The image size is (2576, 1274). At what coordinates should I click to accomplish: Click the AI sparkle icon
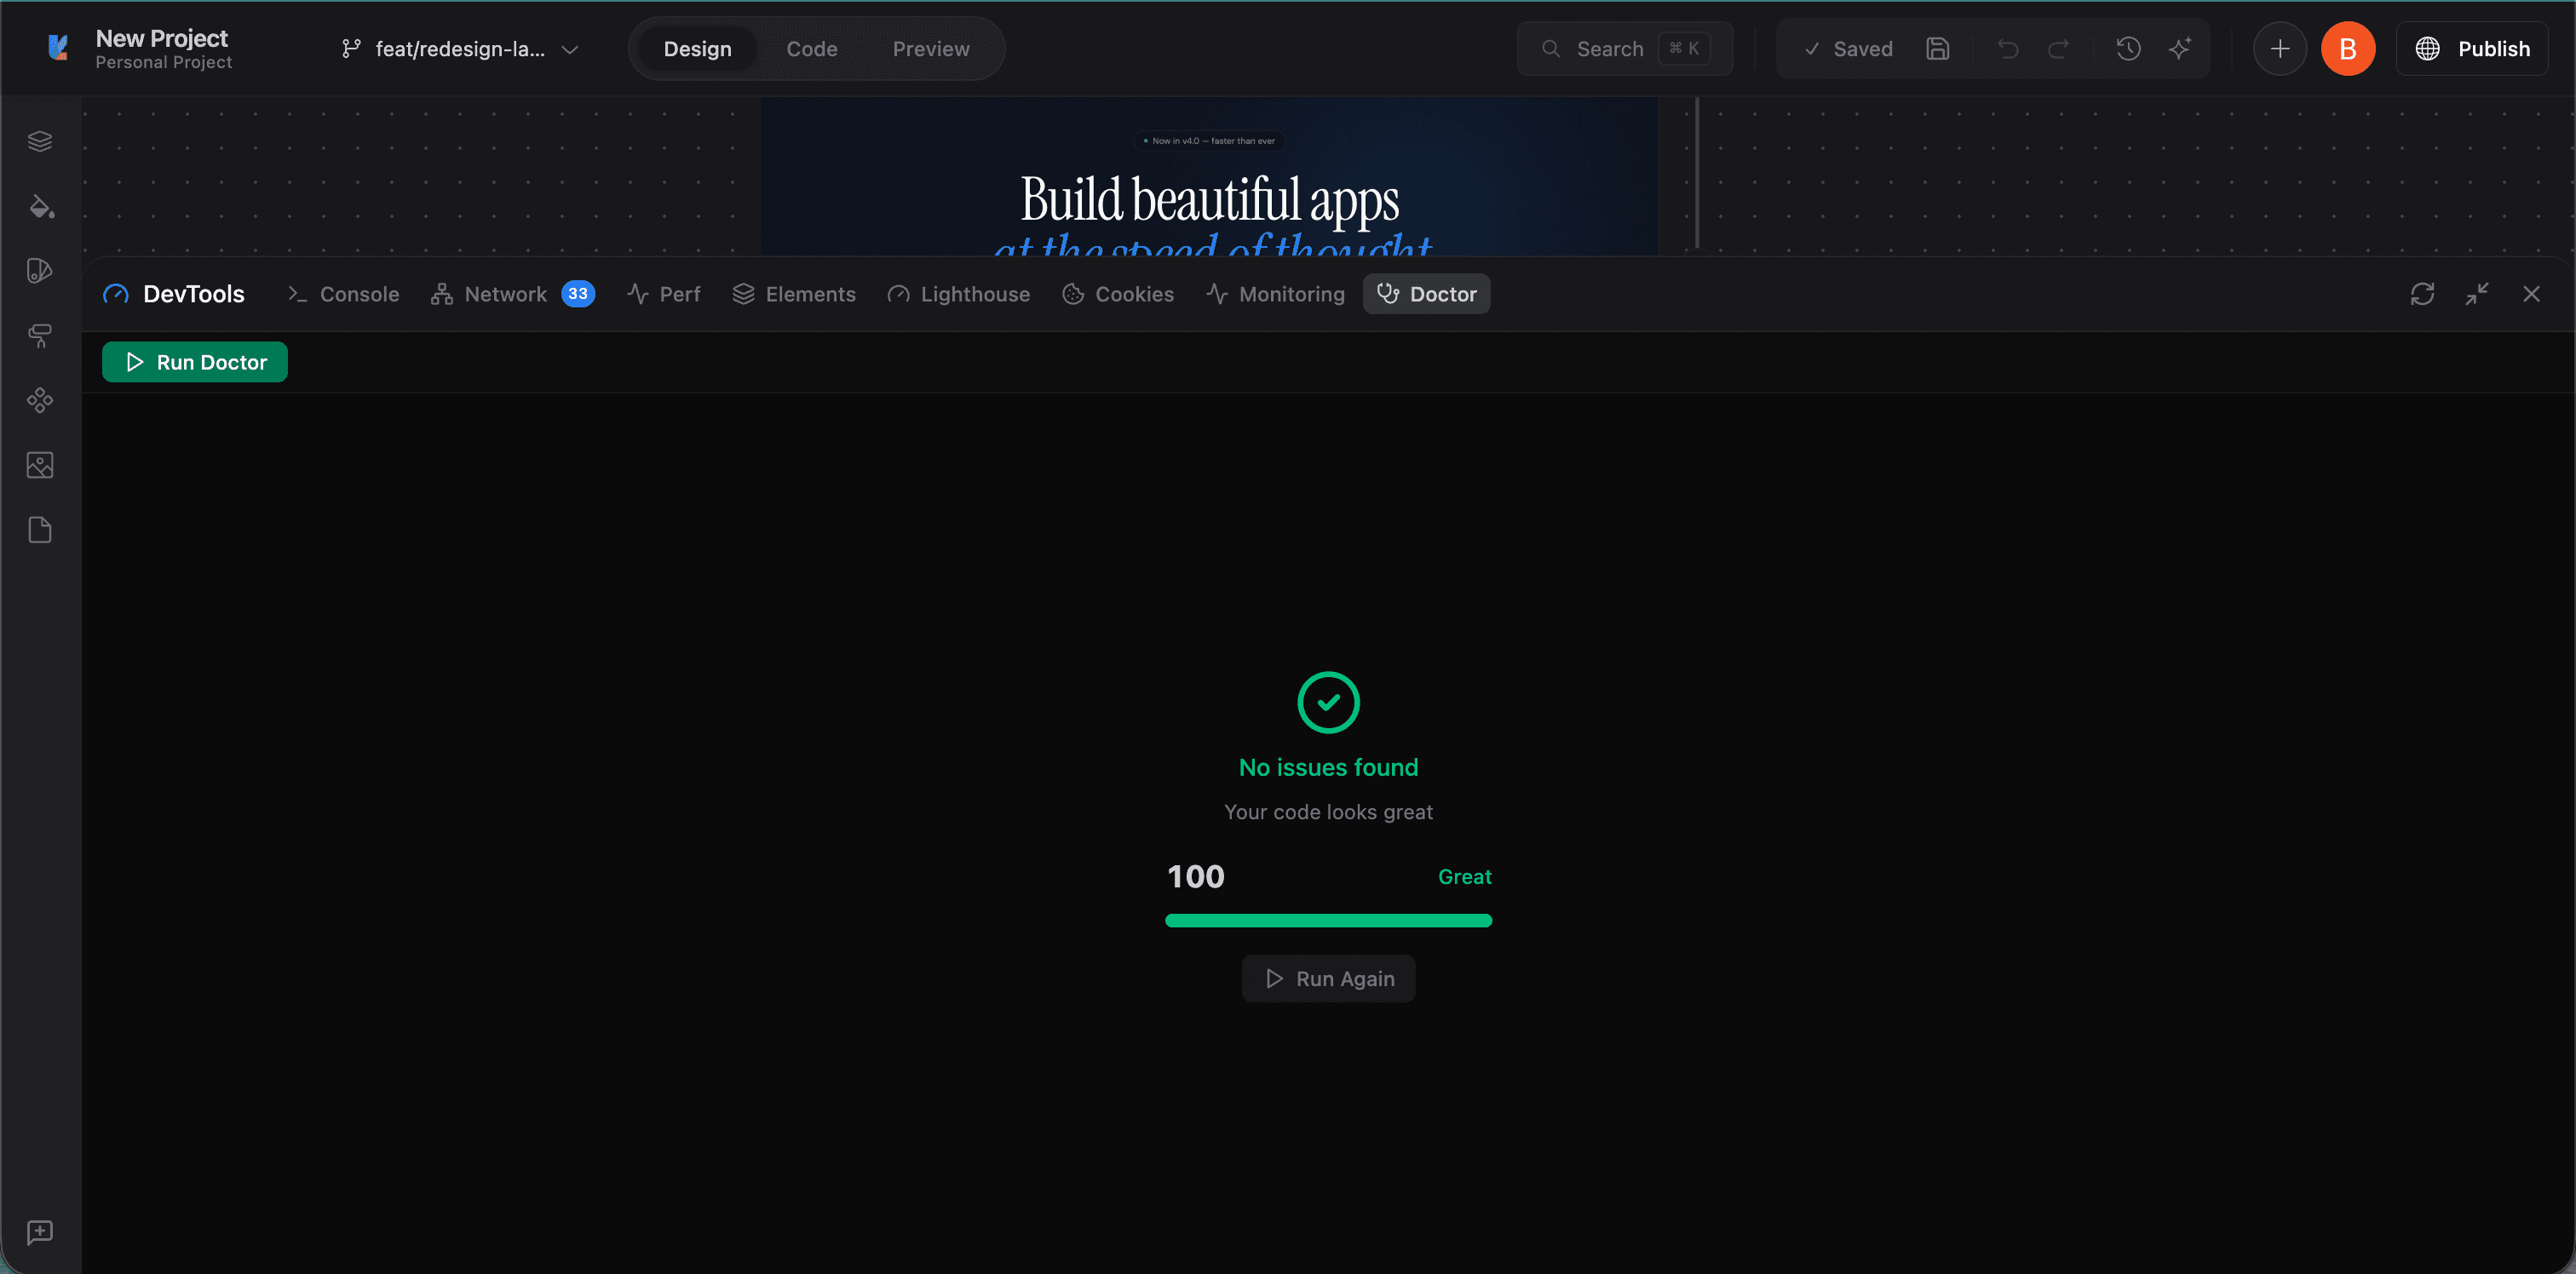tap(2180, 48)
